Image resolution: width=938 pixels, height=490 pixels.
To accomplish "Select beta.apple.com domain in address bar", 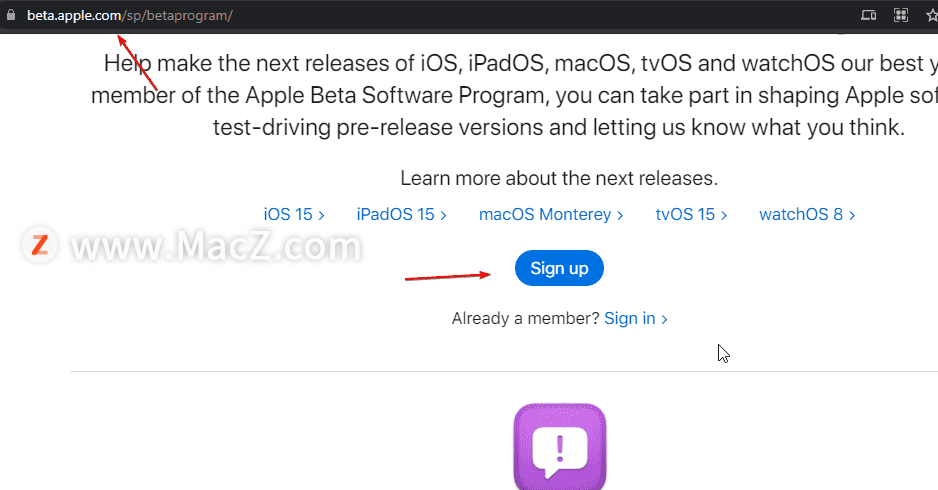I will pos(74,16).
